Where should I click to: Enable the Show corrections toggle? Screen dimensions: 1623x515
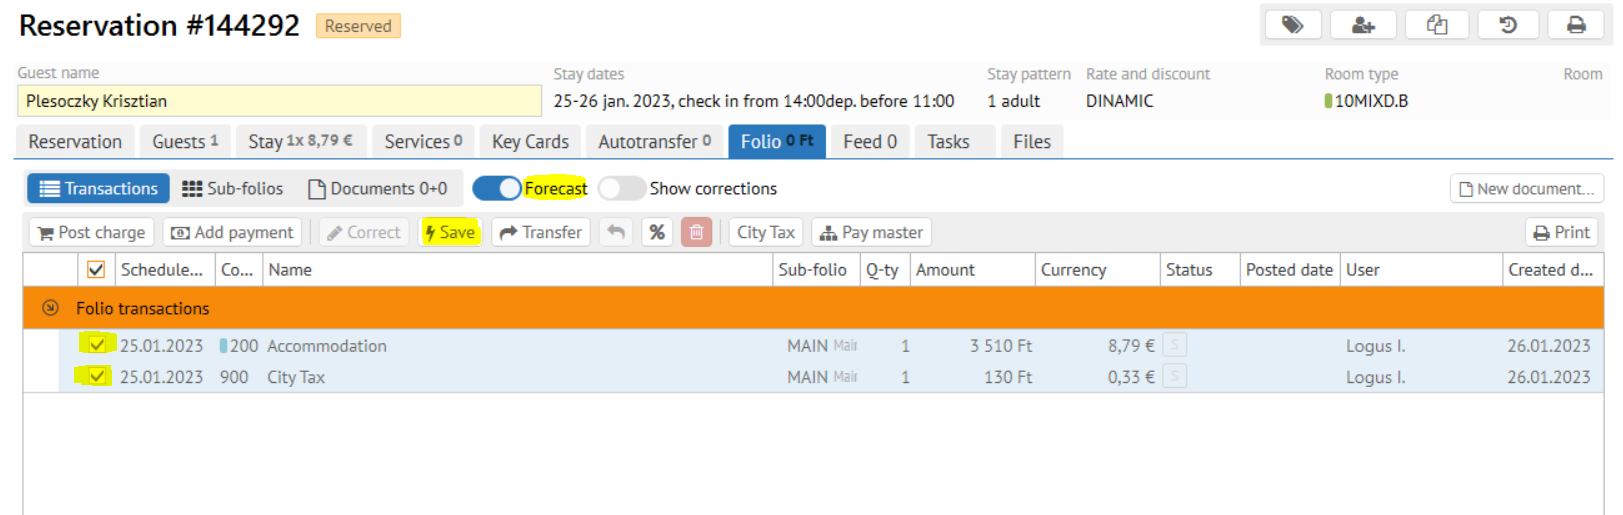621,188
